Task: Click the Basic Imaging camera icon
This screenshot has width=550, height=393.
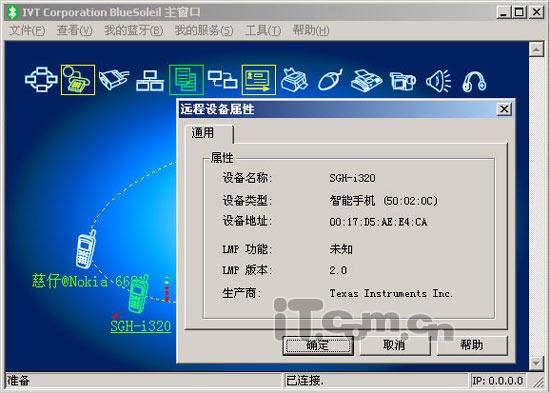Action: [403, 80]
